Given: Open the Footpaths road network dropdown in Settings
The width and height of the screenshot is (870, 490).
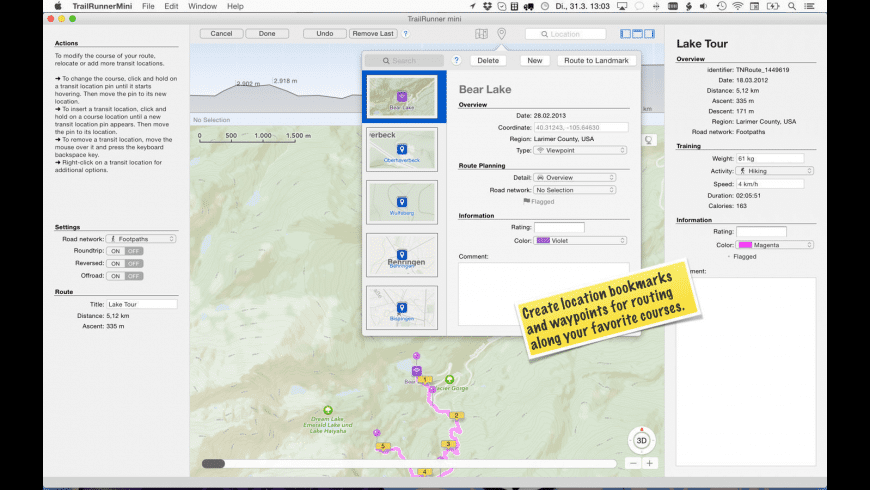Looking at the screenshot, I should 141,239.
